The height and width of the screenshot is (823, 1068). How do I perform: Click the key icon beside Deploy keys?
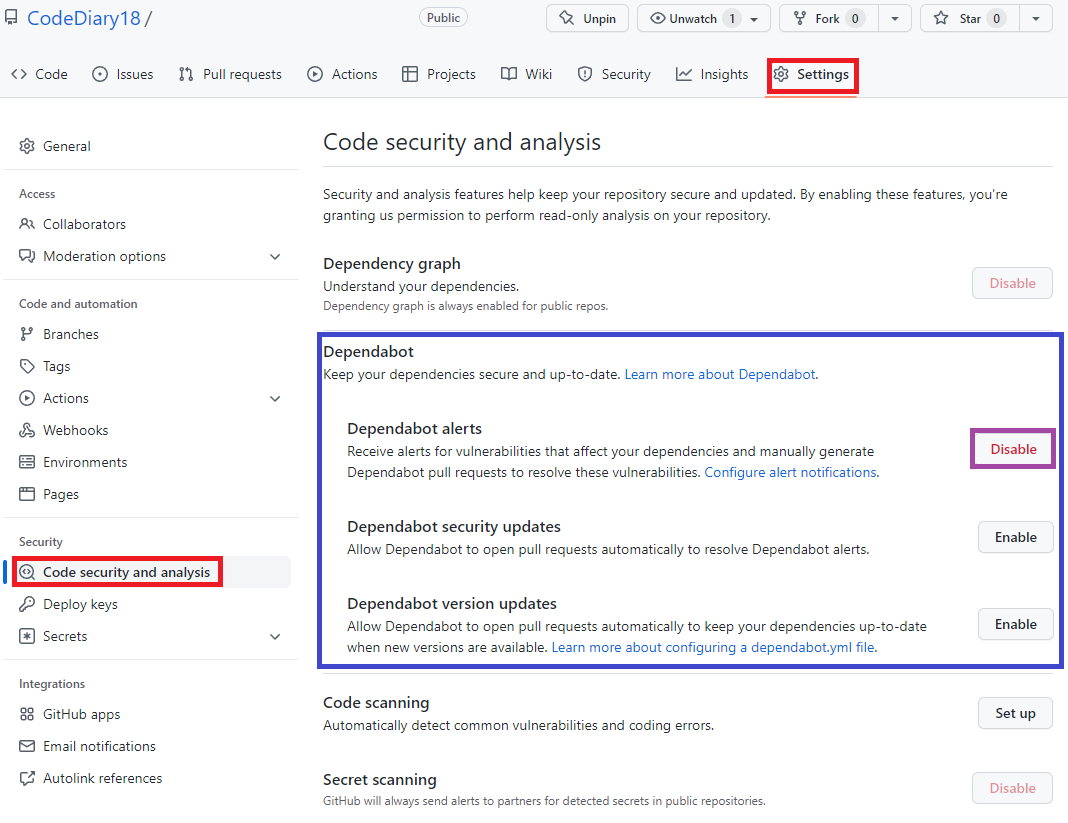(27, 604)
